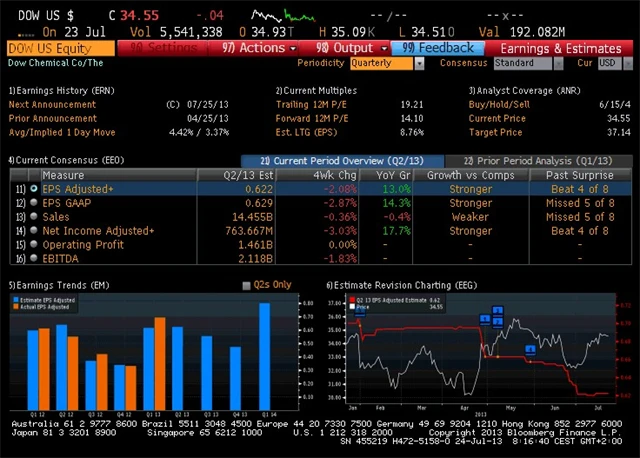Open the Output menu
This screenshot has height=458, width=640.
tap(344, 48)
